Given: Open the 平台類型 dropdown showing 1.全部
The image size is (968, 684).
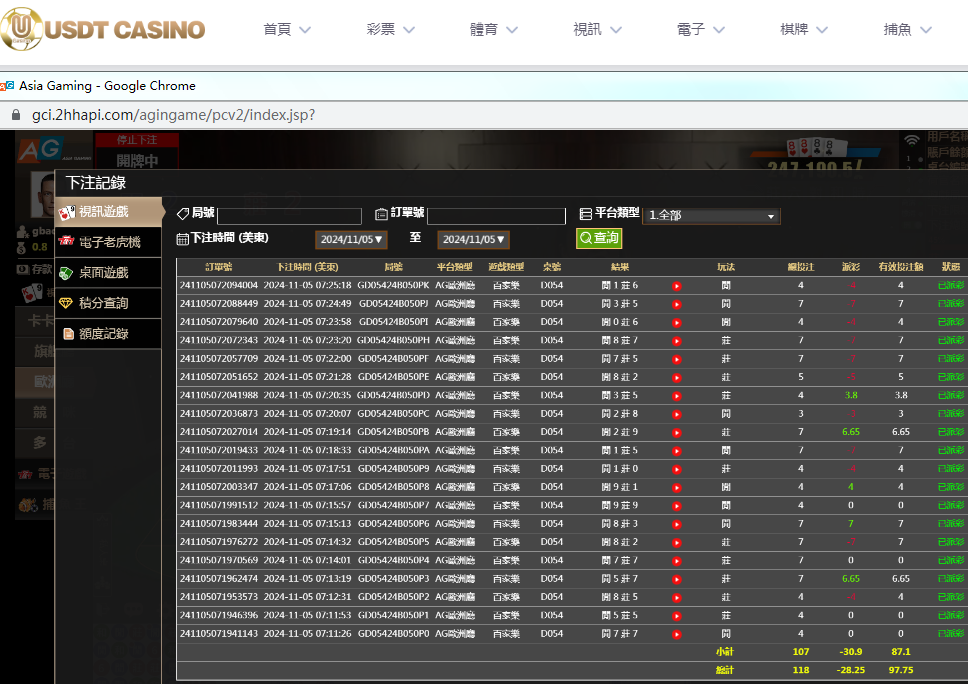Looking at the screenshot, I should point(711,215).
